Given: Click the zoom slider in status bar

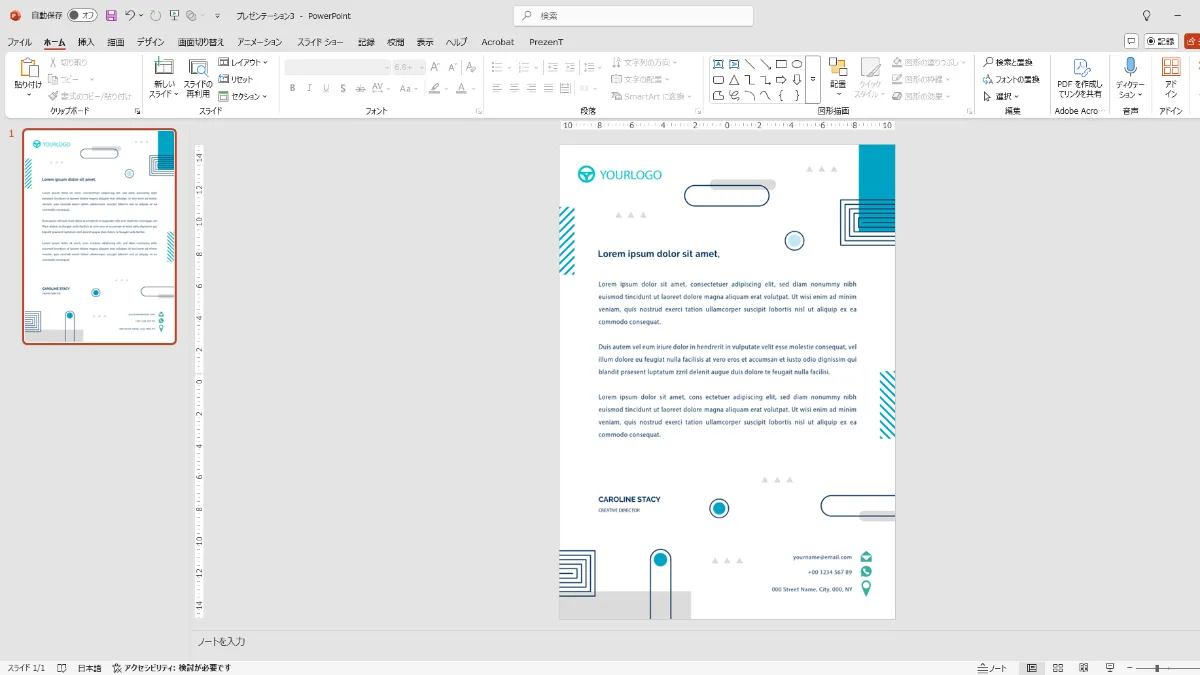Looking at the screenshot, I should tap(1157, 668).
